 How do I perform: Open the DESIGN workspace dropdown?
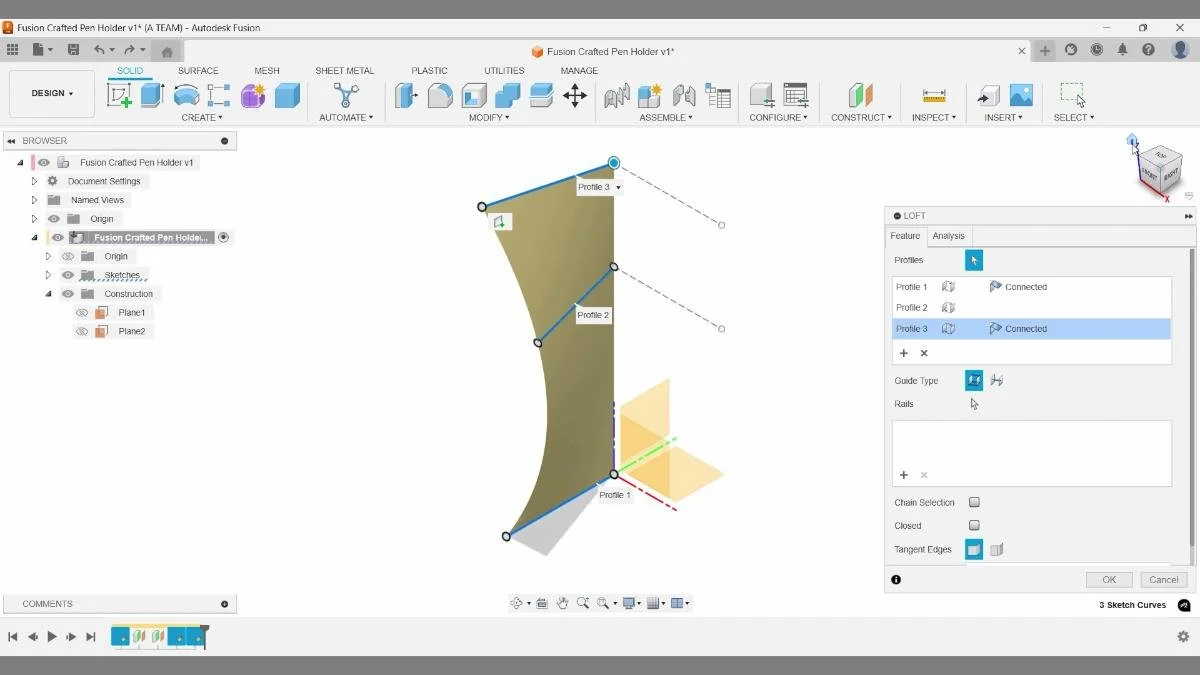51,93
